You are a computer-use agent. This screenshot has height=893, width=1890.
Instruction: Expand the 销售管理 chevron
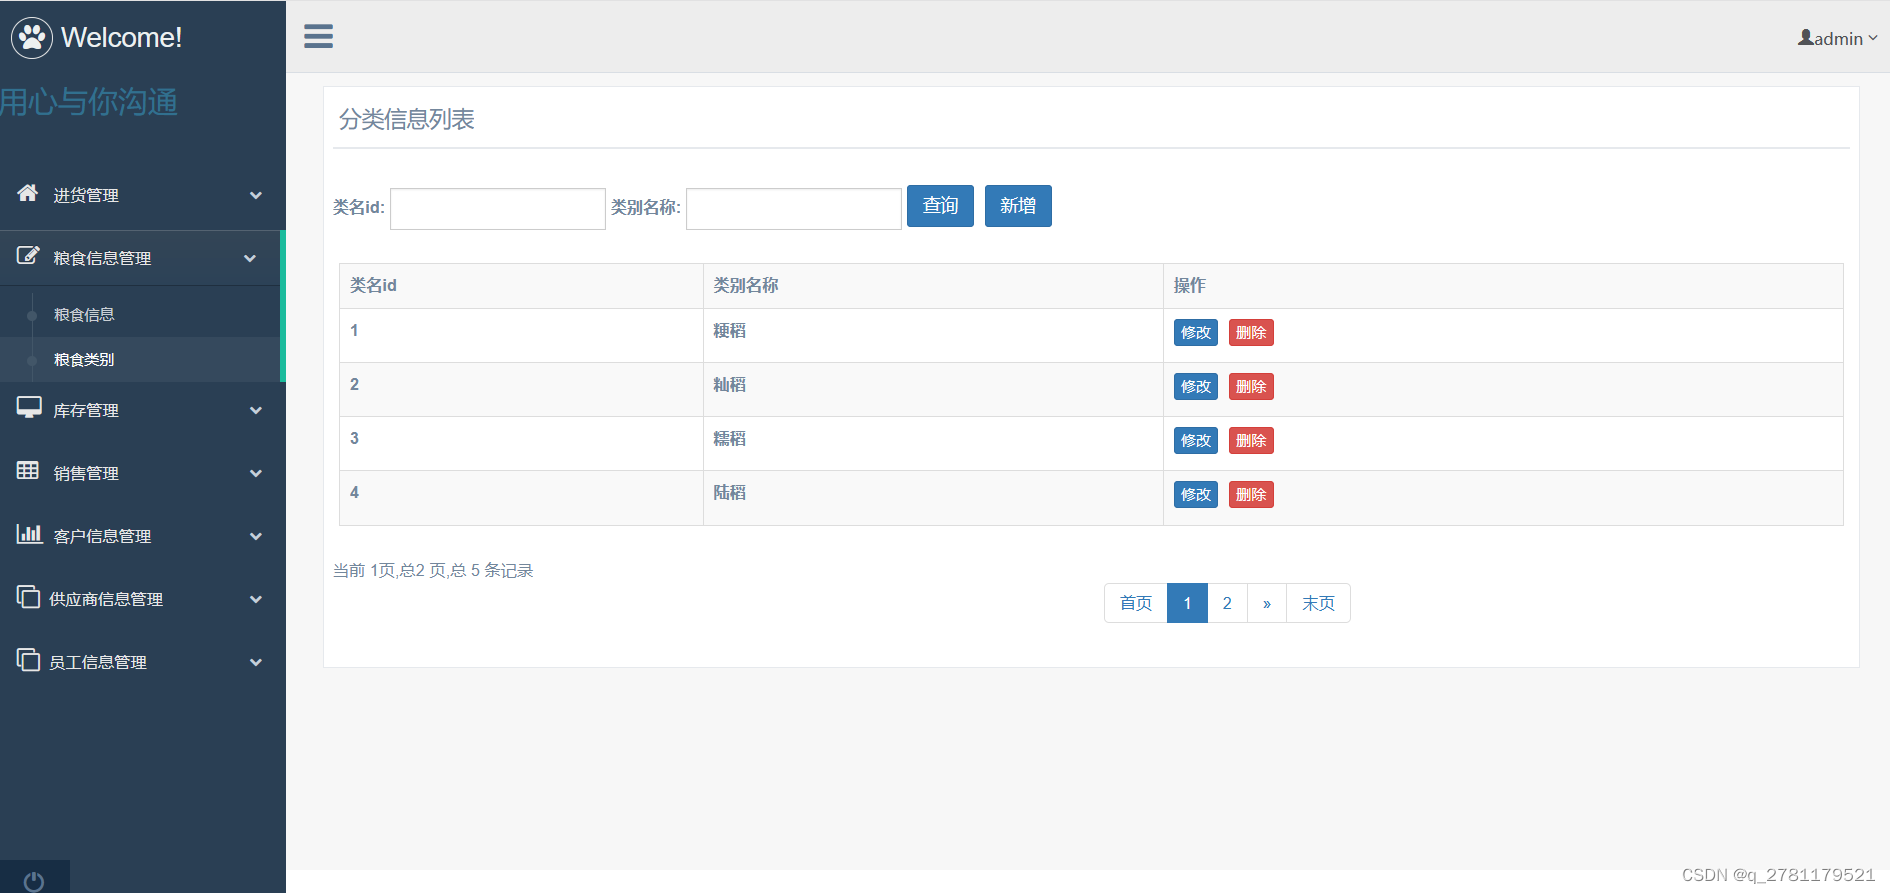[x=256, y=474]
